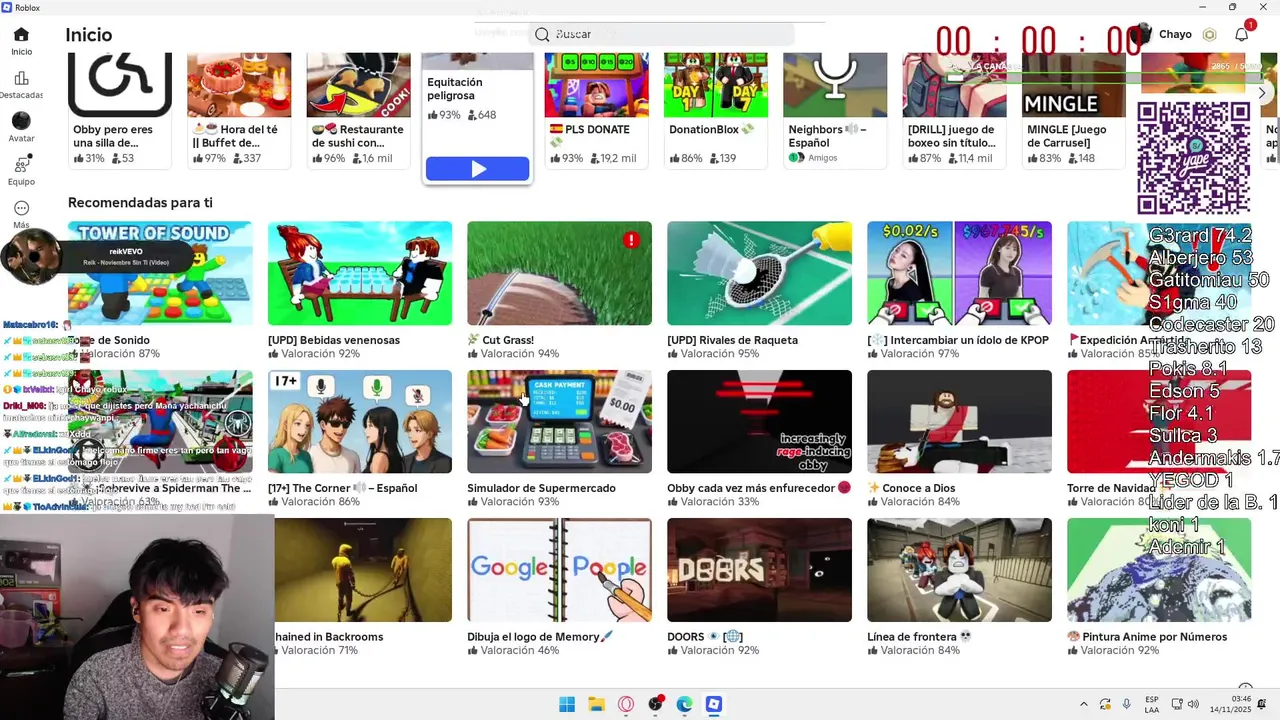Screen dimensions: 1280x720
Task: Open the Roblox taskbar icon
Action: tap(713, 704)
